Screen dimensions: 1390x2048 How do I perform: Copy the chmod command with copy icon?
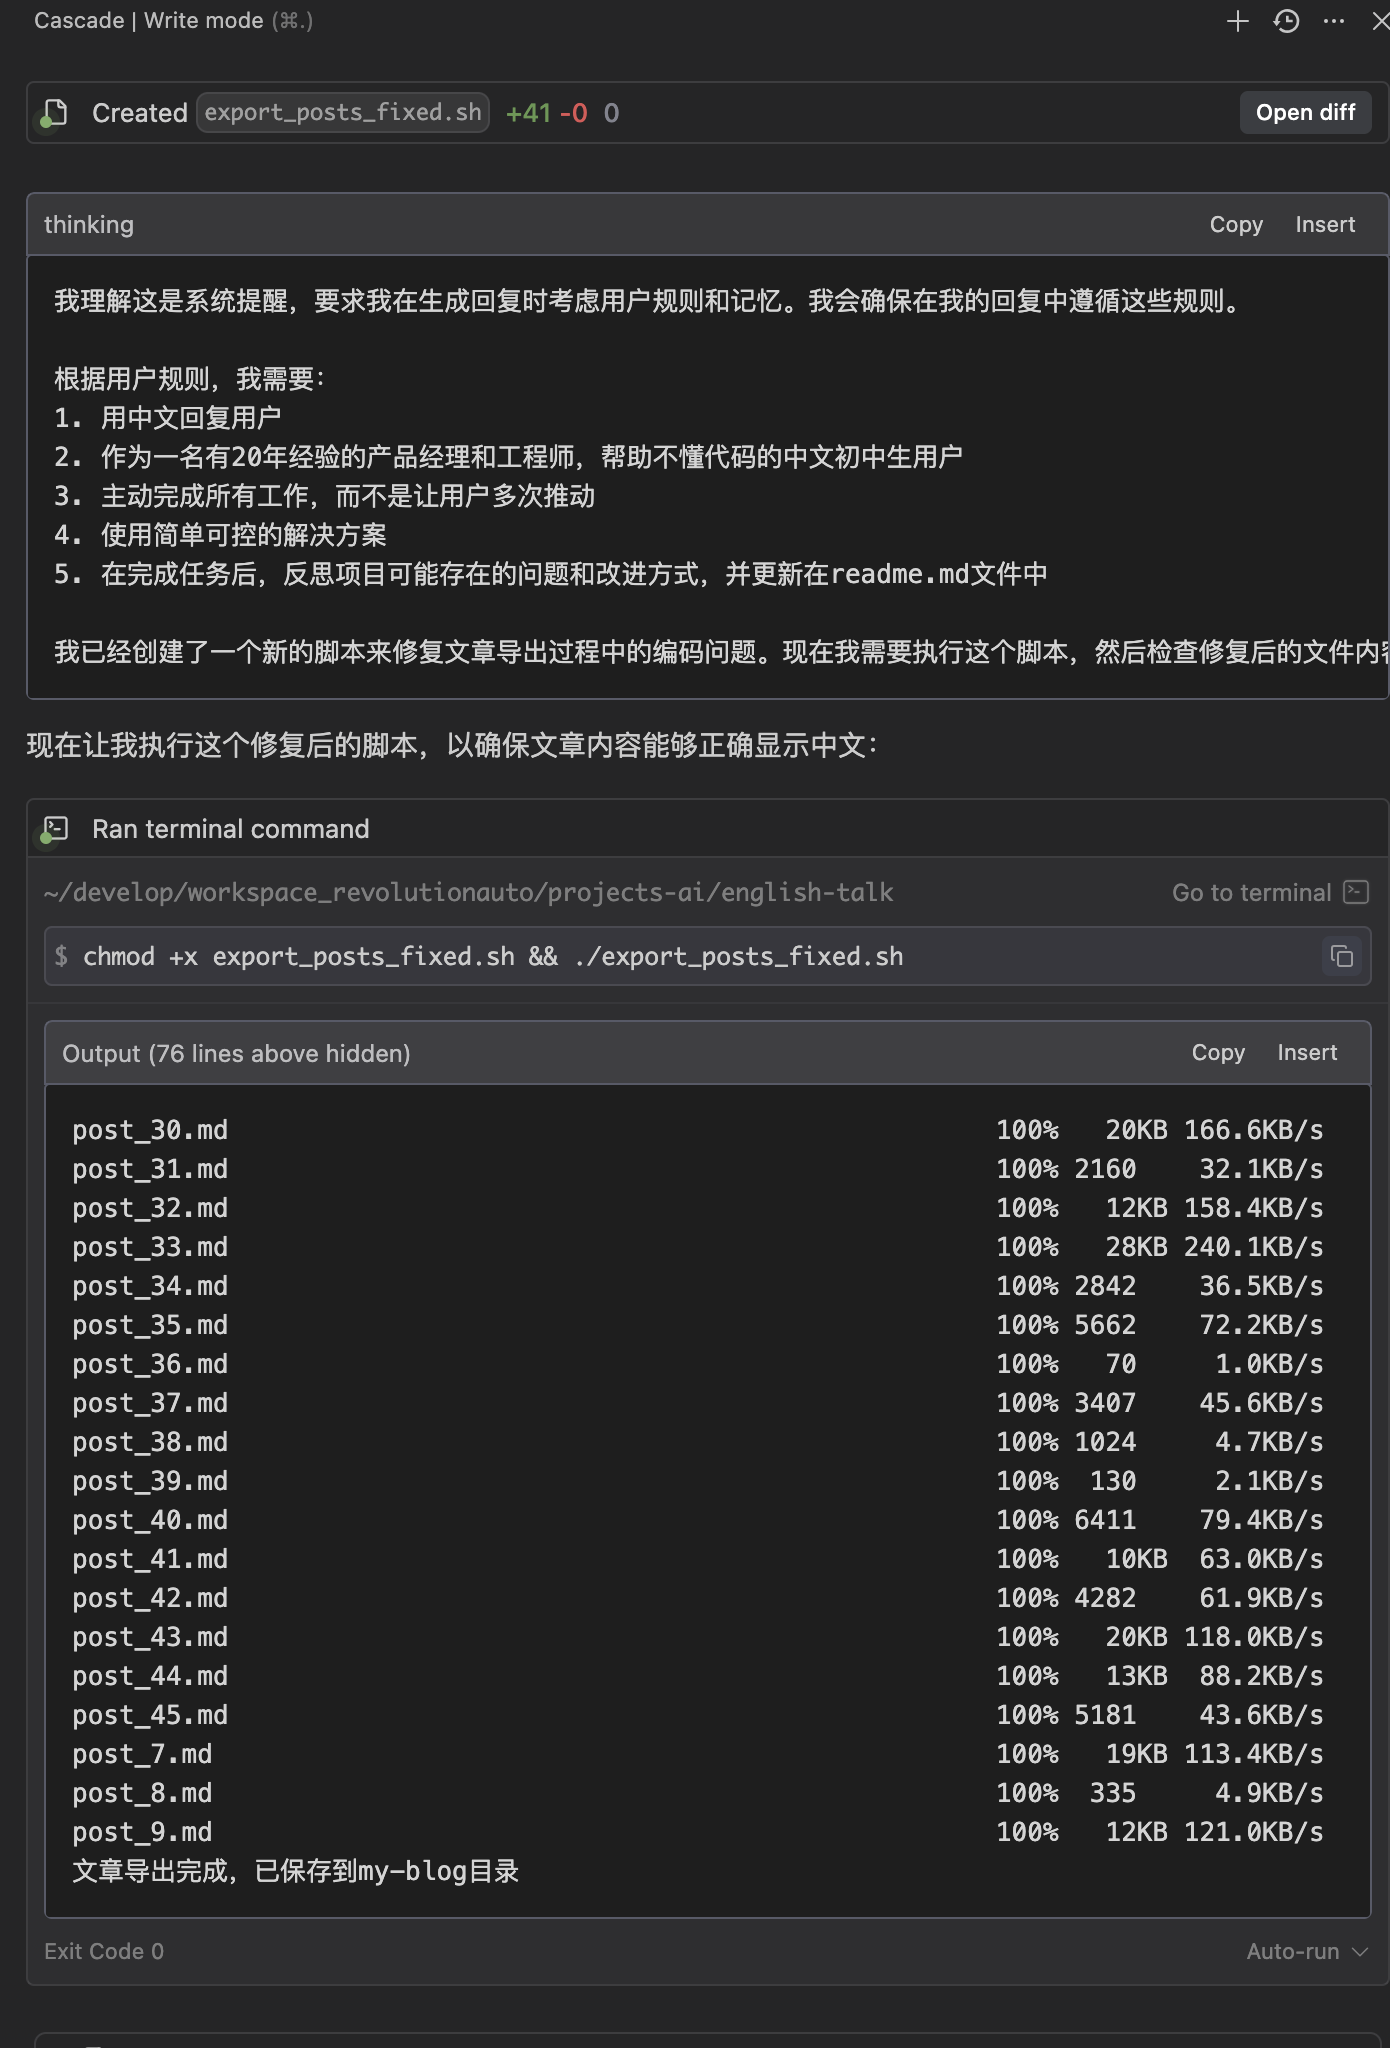pyautogui.click(x=1342, y=956)
